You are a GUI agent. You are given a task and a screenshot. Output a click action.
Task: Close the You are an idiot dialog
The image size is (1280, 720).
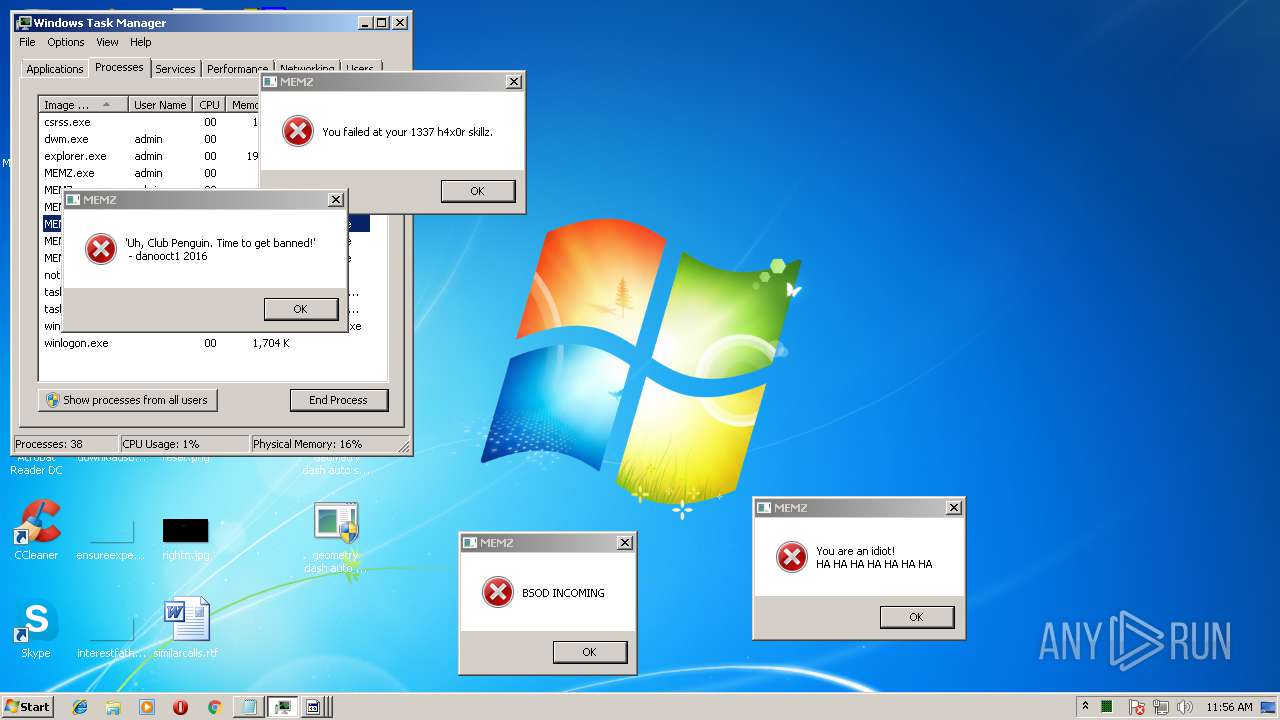(953, 508)
